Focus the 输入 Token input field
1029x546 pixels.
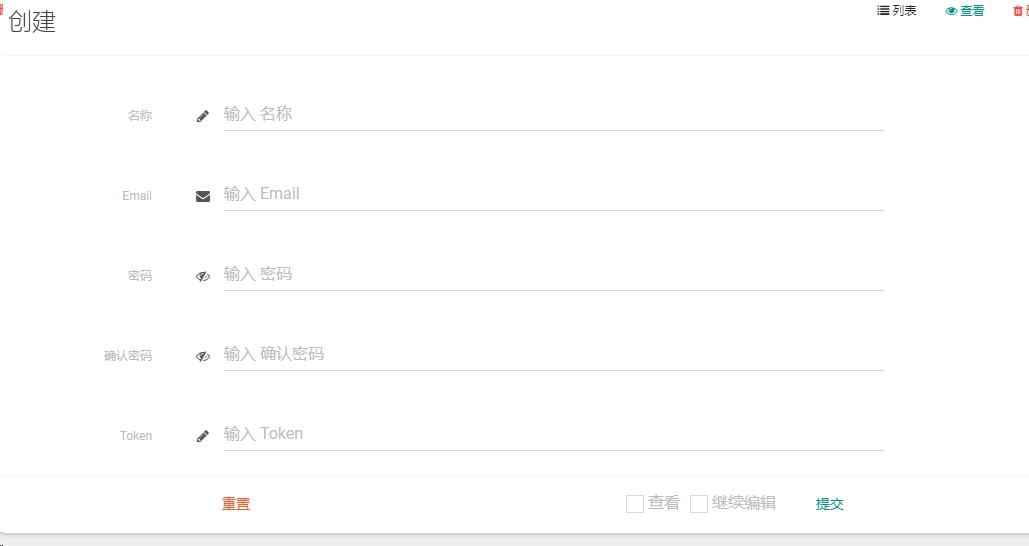click(554, 434)
